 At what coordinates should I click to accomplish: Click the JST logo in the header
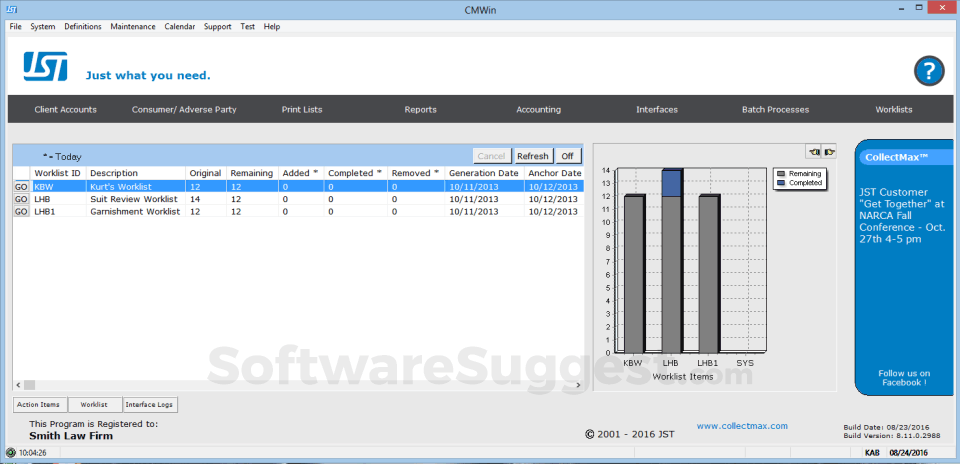click(45, 66)
